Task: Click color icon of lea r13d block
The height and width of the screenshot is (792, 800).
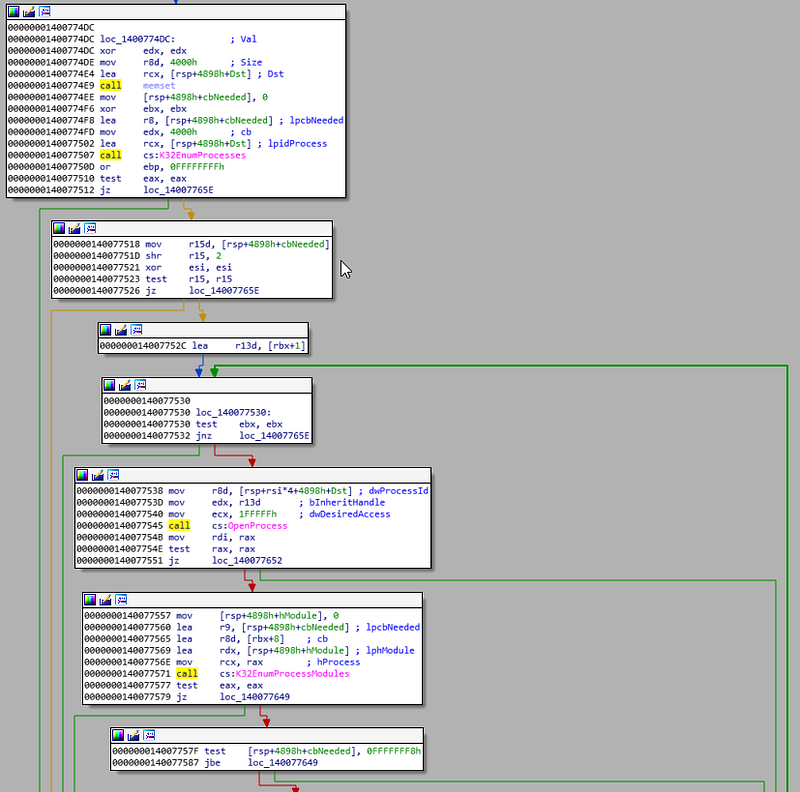Action: [106, 330]
